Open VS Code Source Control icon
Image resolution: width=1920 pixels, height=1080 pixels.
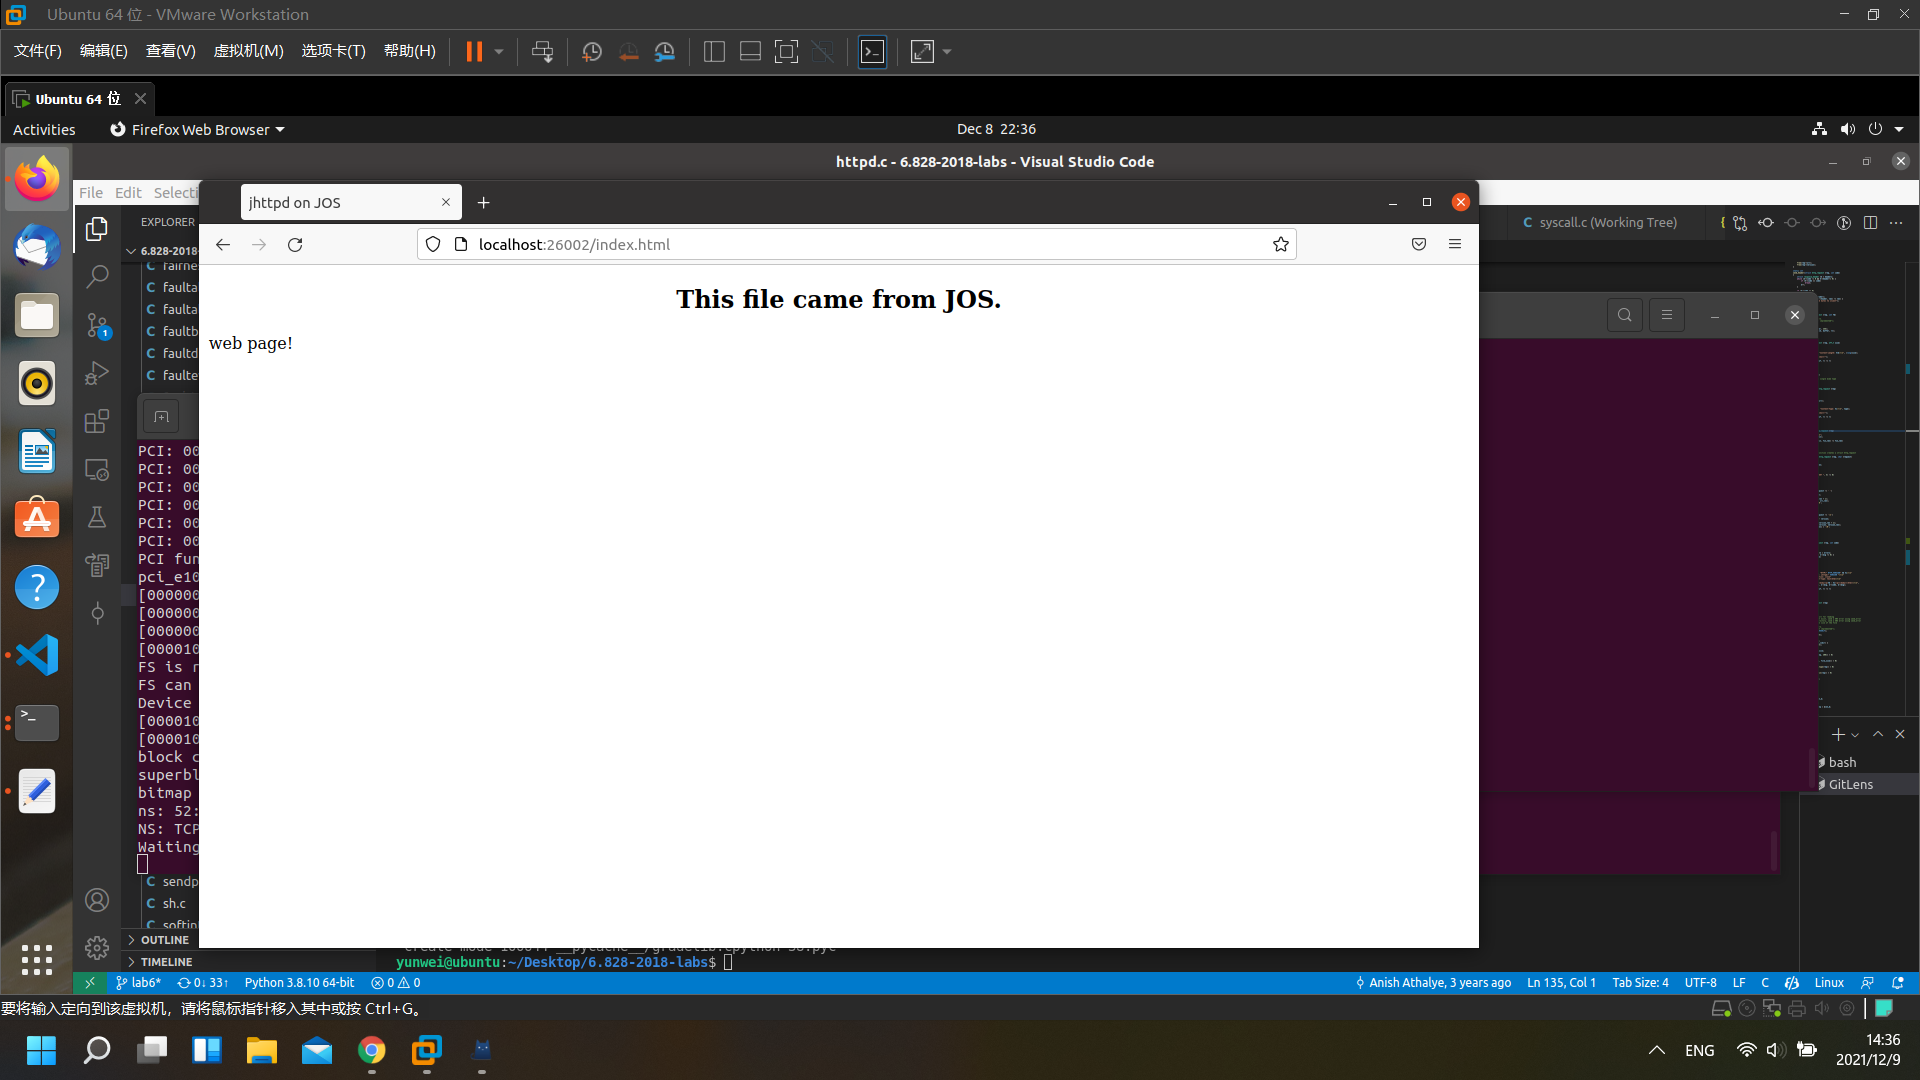tap(97, 325)
